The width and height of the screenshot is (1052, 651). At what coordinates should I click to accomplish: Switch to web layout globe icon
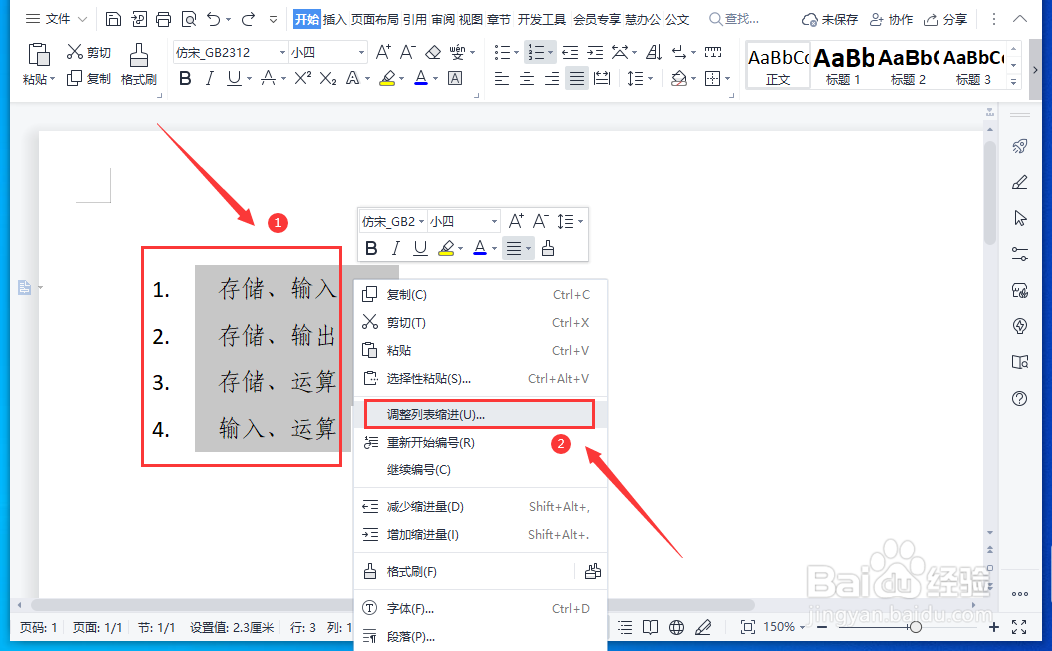coord(676,627)
